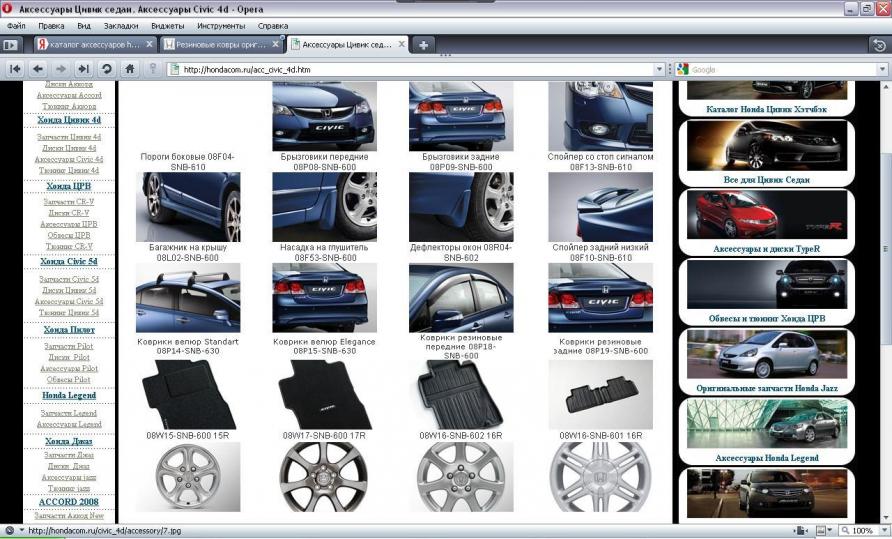The width and height of the screenshot is (892, 539).
Task: Open the 08W17-SNB-600 17R wheel image
Action: [x=324, y=477]
